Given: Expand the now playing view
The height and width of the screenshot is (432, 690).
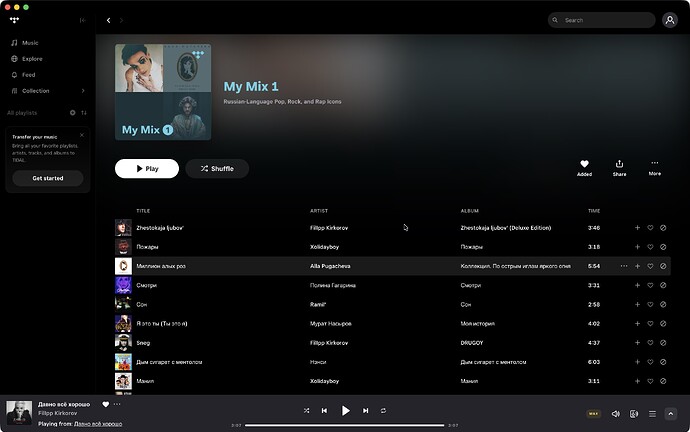Looking at the screenshot, I should click(x=671, y=414).
